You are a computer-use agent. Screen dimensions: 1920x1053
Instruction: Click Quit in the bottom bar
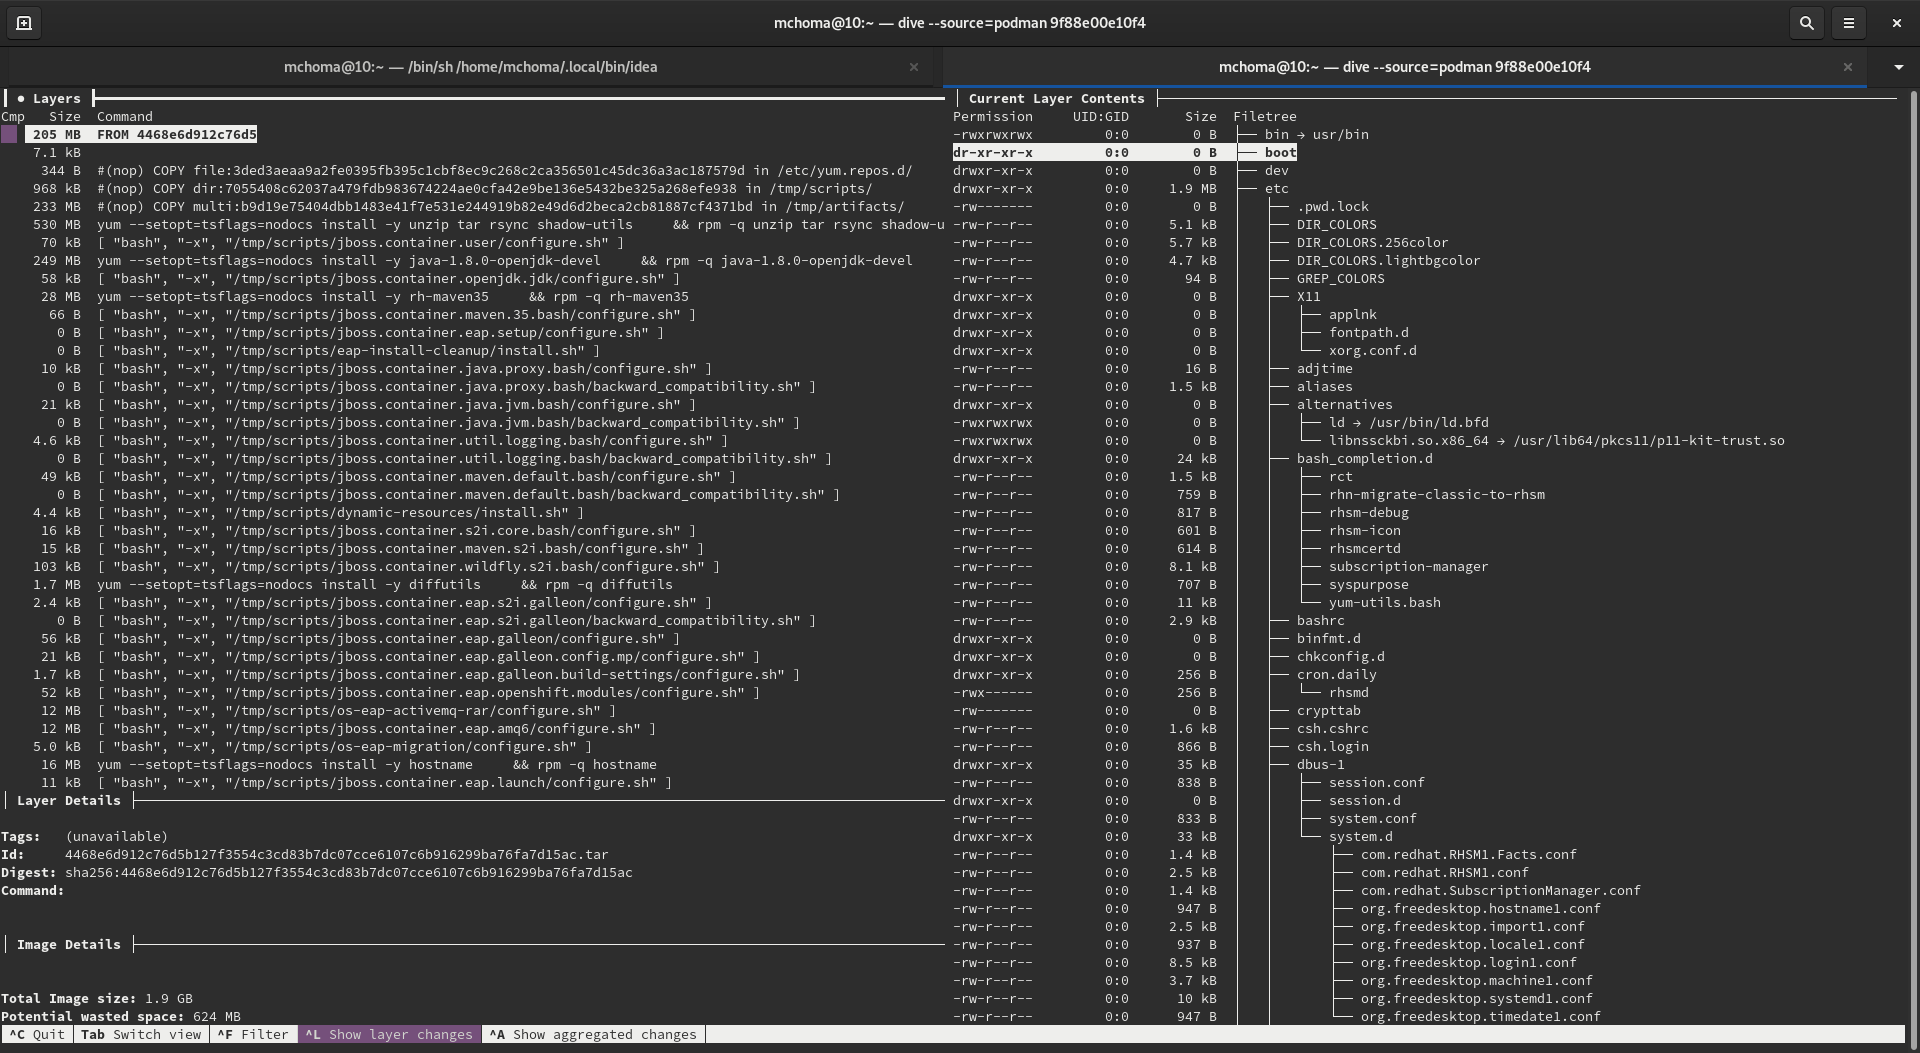click(37, 1035)
